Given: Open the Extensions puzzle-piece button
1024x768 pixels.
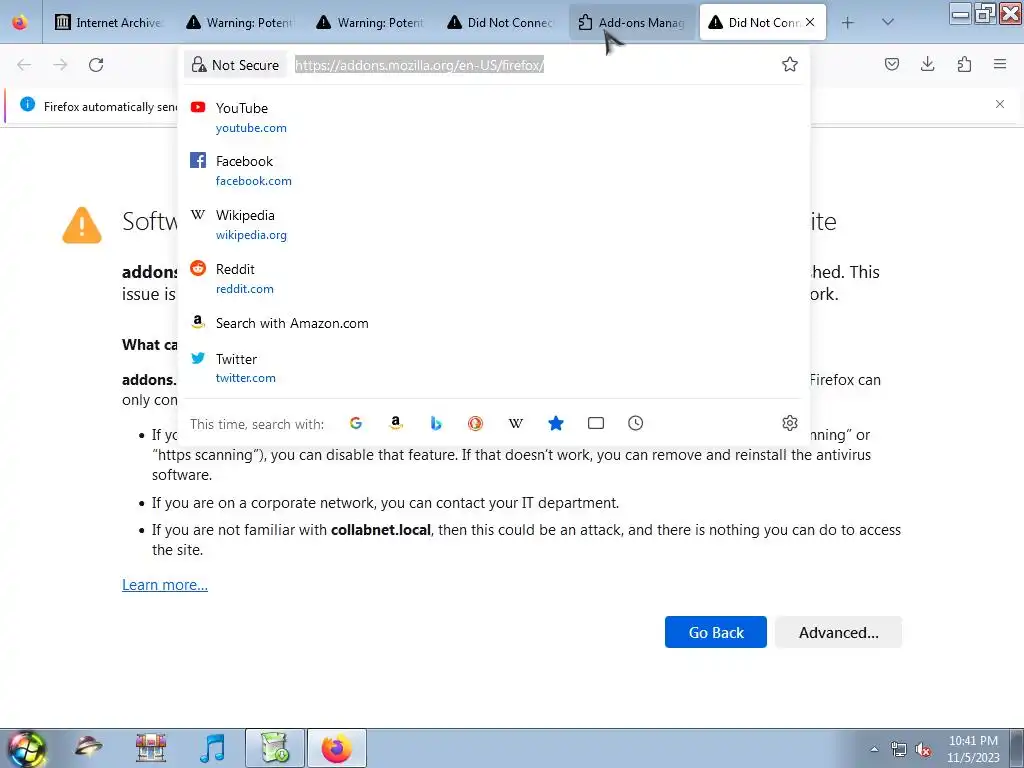Looking at the screenshot, I should tap(964, 64).
